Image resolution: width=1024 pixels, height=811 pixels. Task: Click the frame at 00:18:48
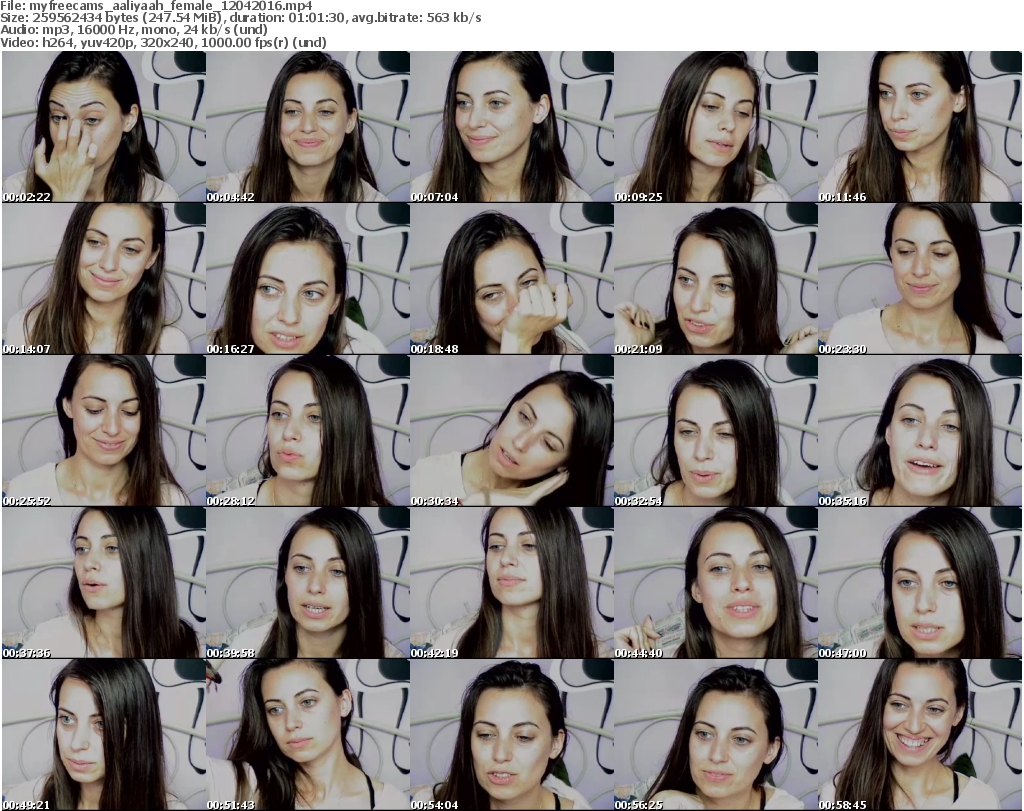511,279
